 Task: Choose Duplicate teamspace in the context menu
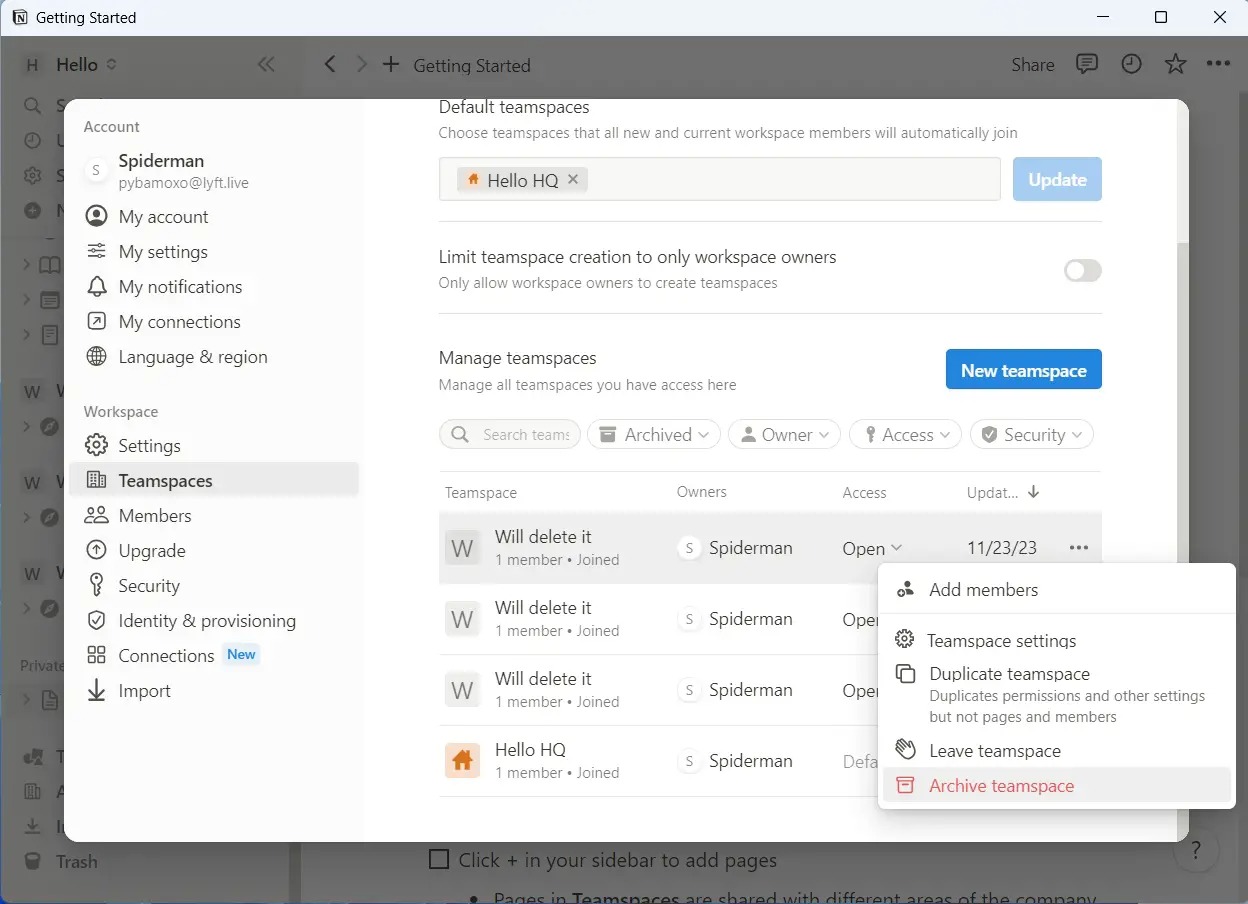tap(1009, 673)
